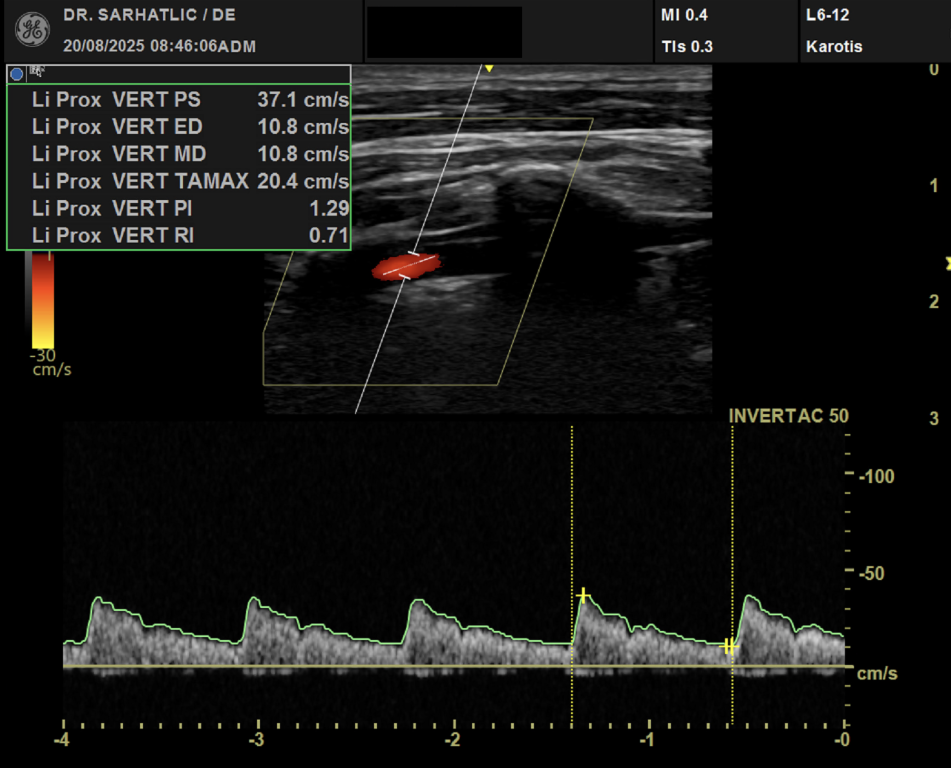This screenshot has width=951, height=768.
Task: Click the blue circle in measurement panel header
Action: click(x=16, y=74)
